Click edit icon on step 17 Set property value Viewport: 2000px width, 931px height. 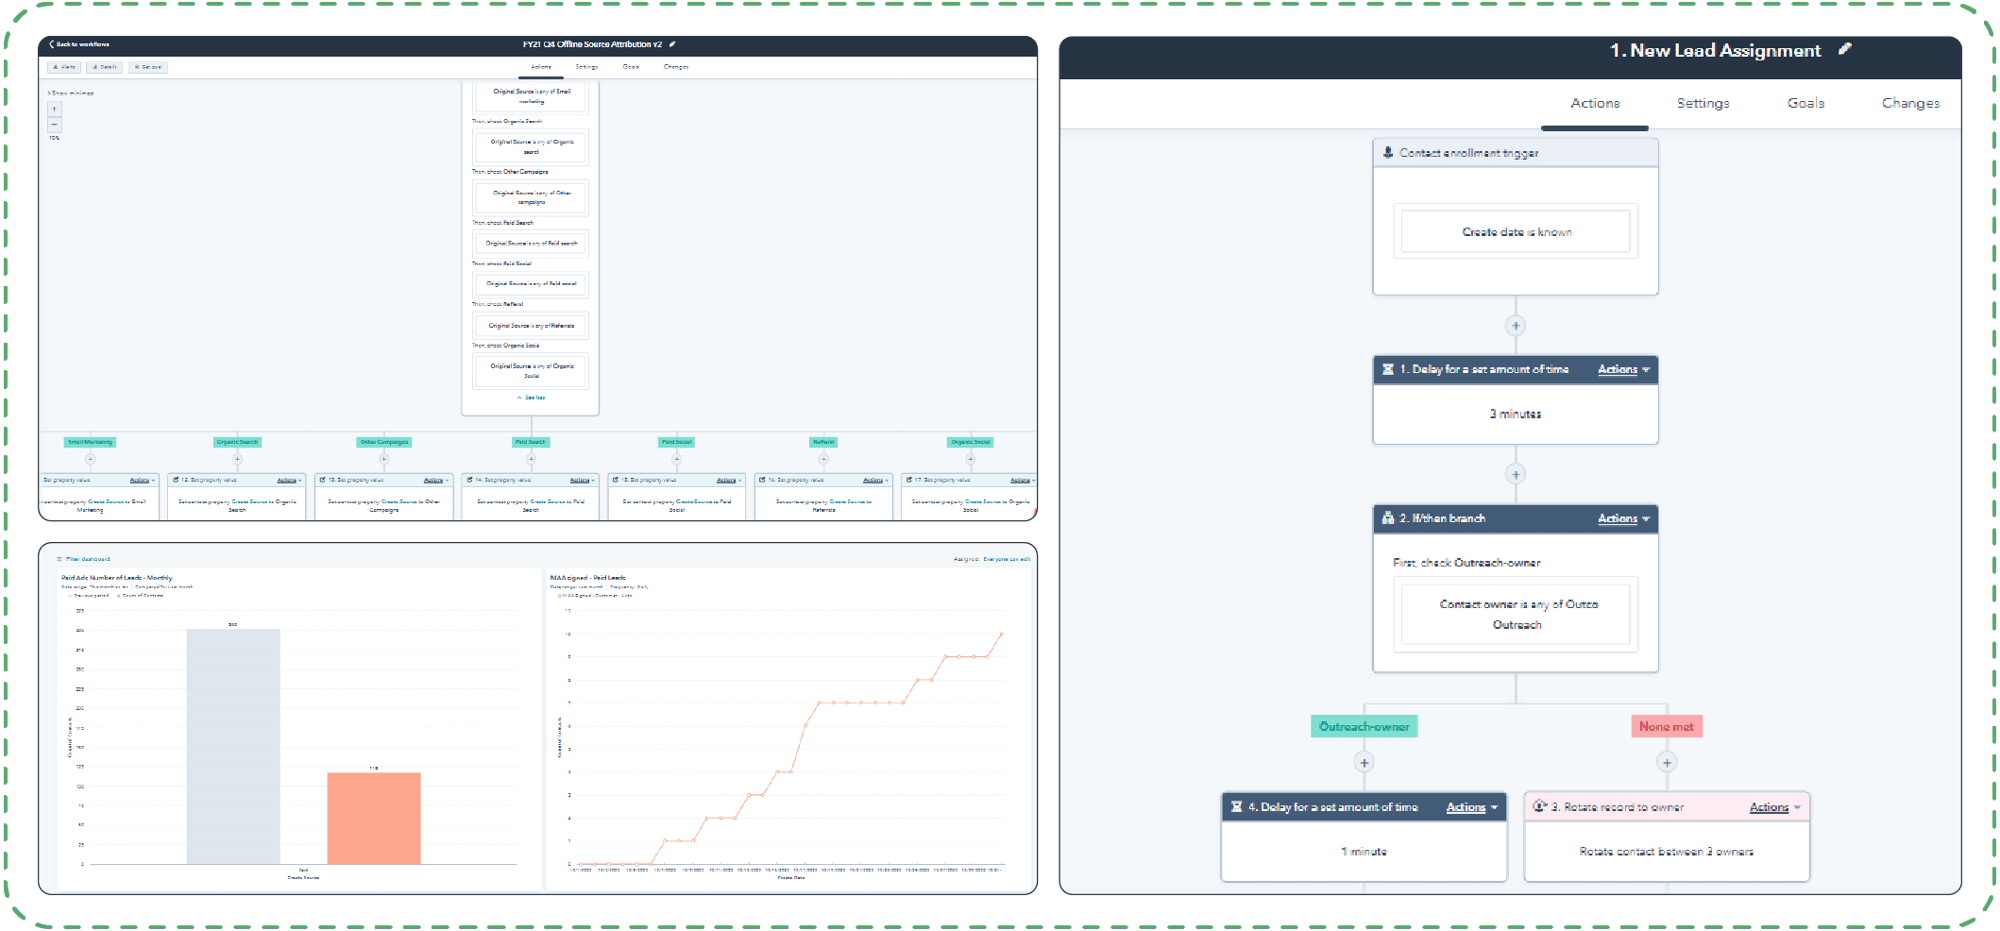coord(909,480)
